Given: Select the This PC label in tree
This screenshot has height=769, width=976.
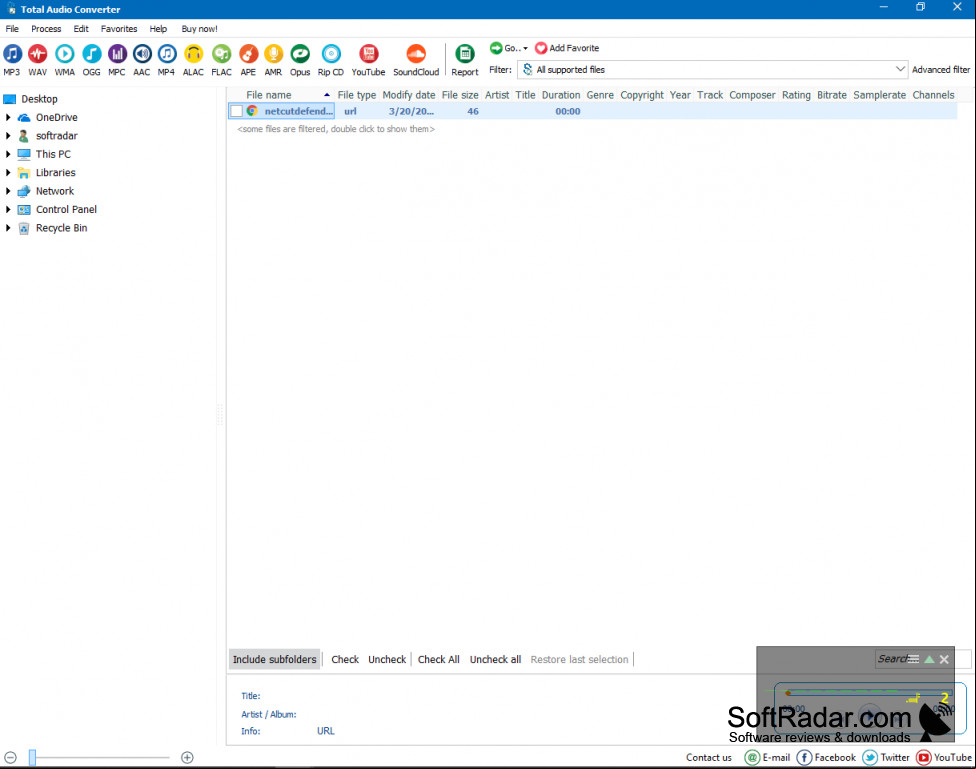Looking at the screenshot, I should [x=53, y=154].
